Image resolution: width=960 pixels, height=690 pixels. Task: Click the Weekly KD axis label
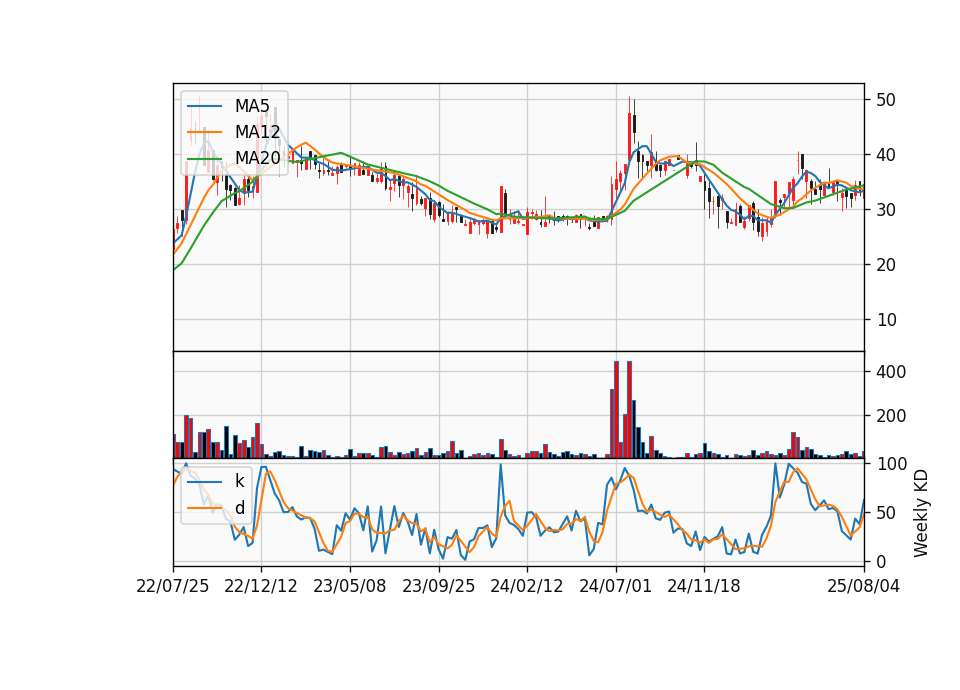[921, 513]
